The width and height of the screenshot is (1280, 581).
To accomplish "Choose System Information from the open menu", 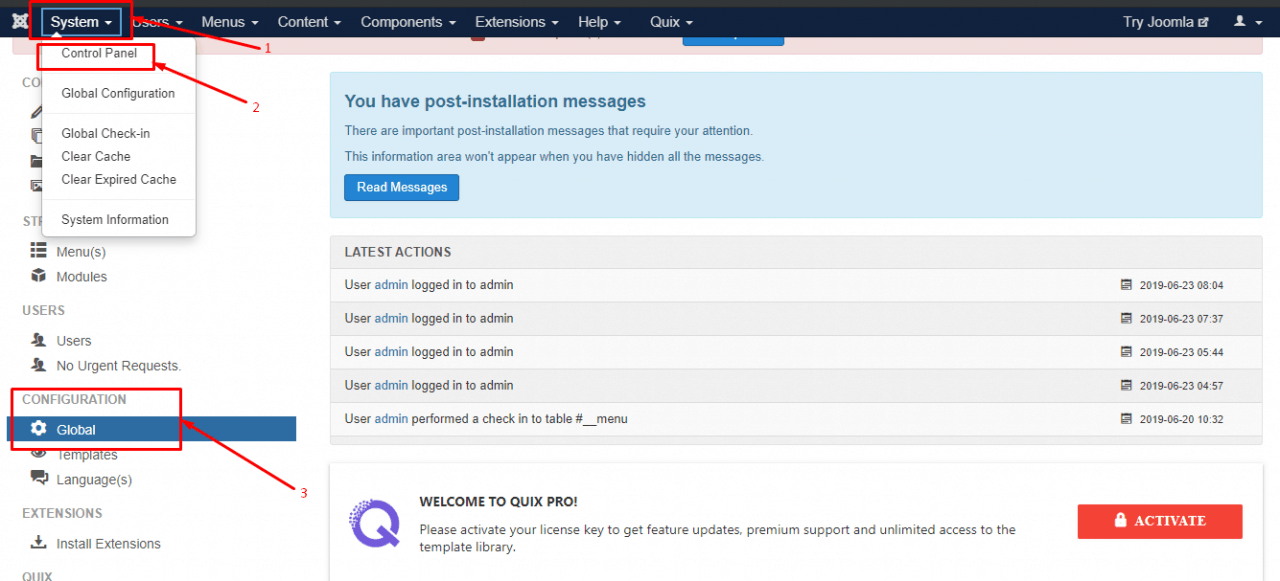I will [x=115, y=219].
